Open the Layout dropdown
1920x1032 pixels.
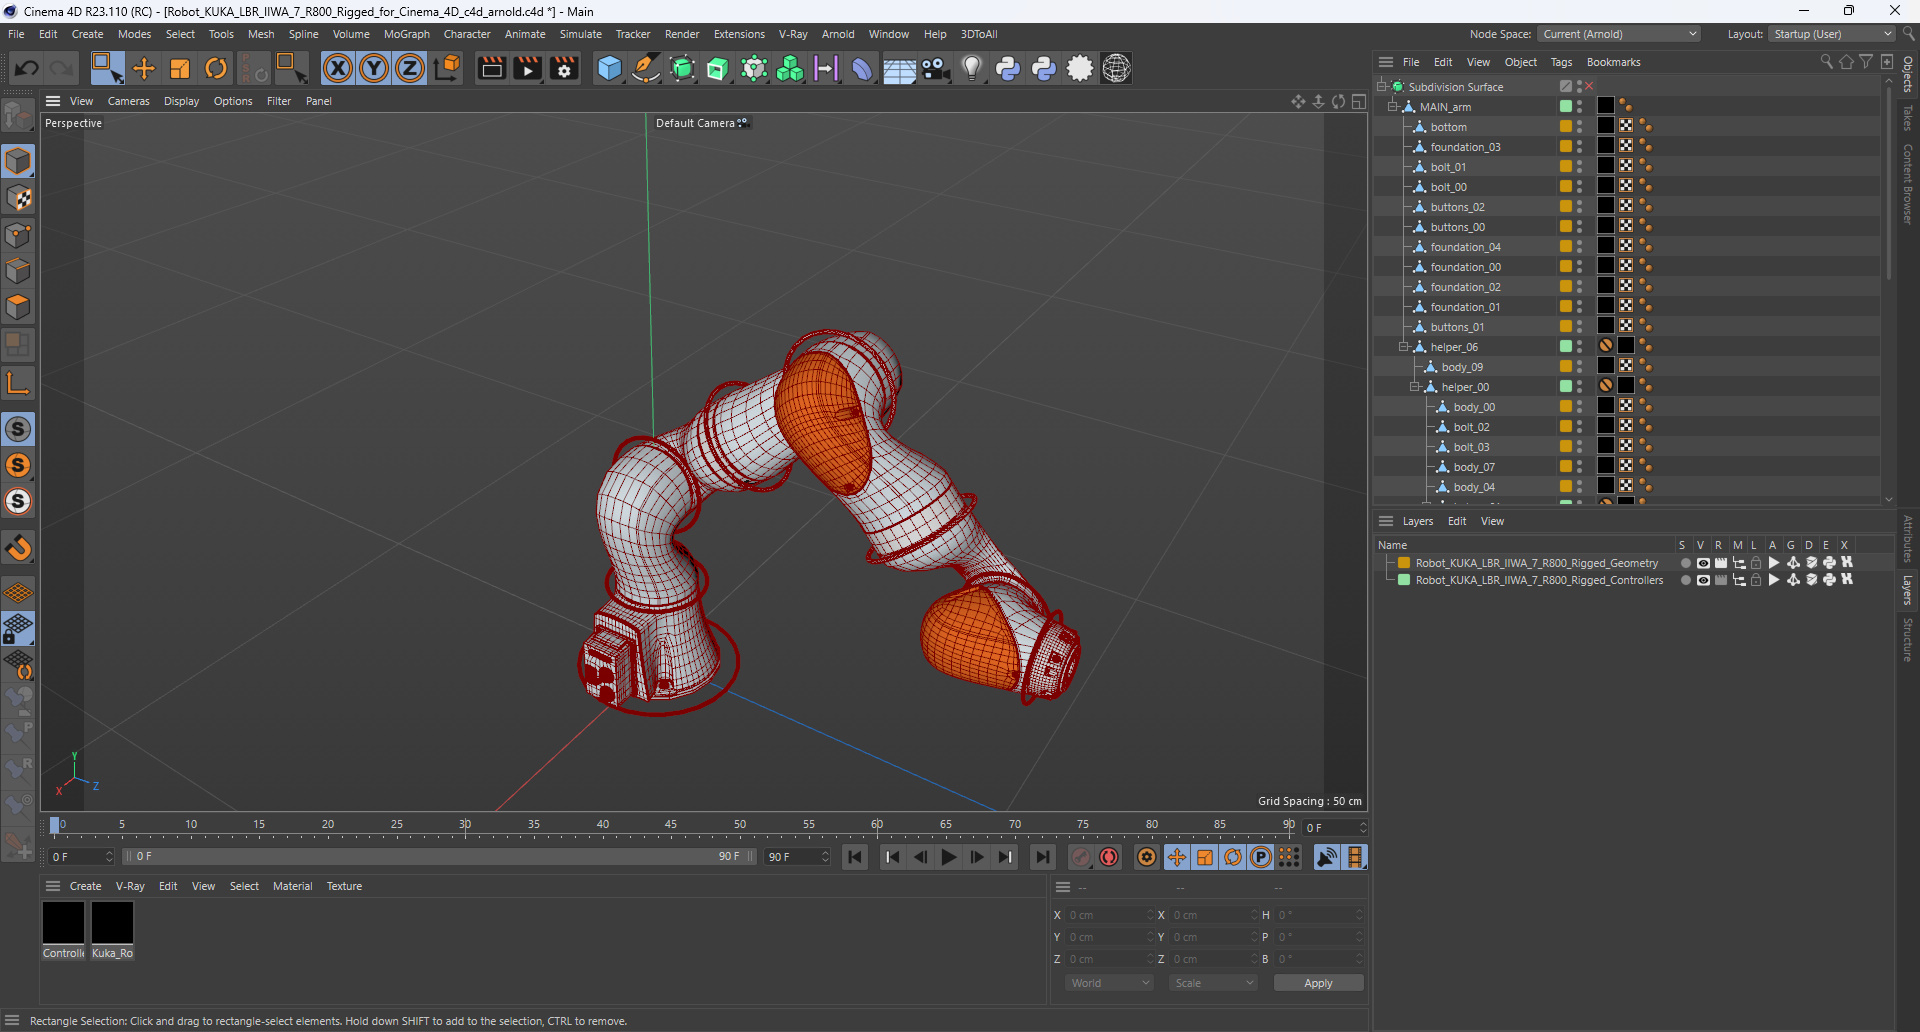pos(1832,34)
